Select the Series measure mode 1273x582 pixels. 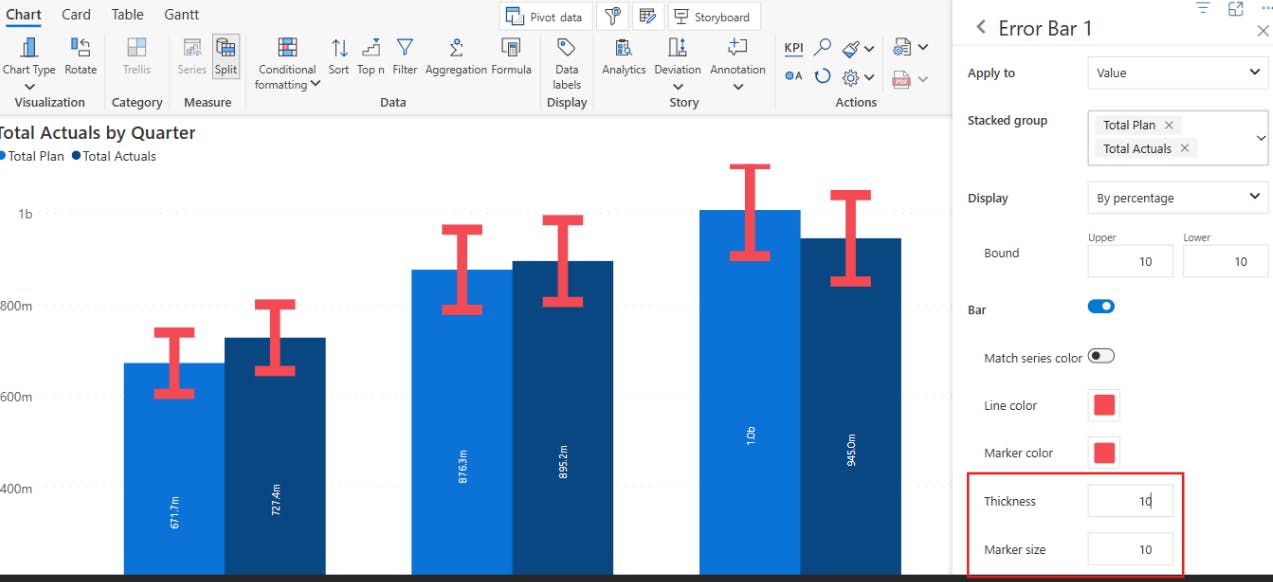pyautogui.click(x=192, y=57)
